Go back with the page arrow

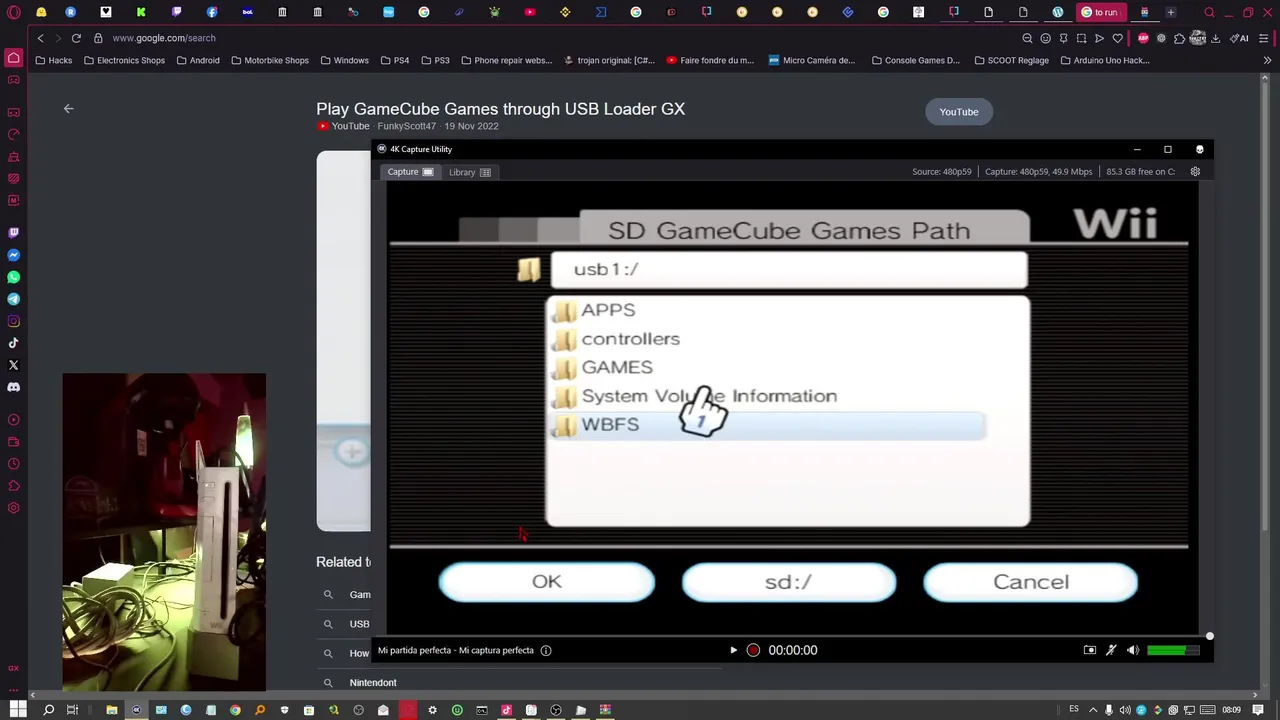point(68,108)
